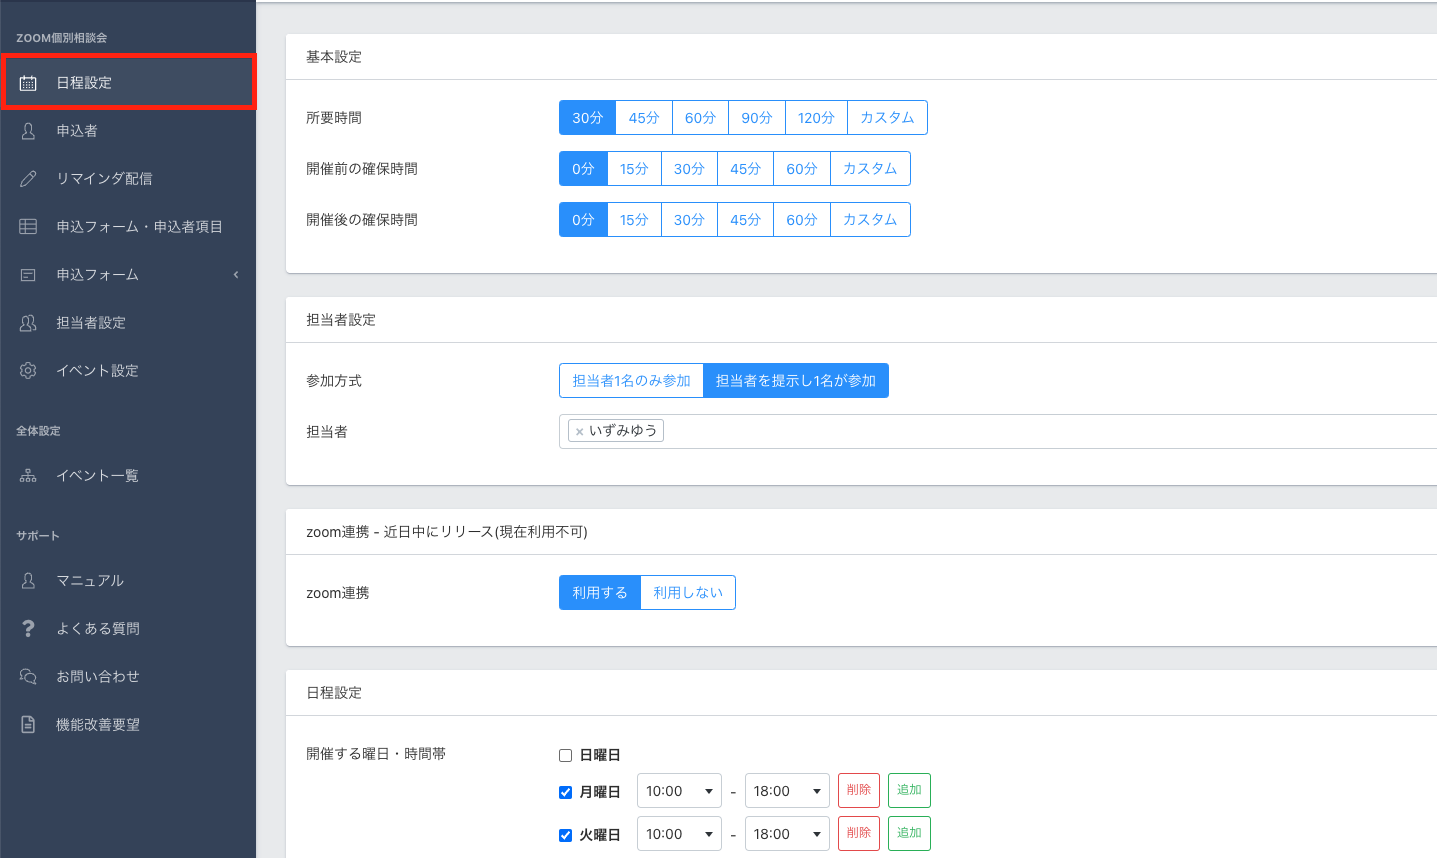Click the 担当者 tag input field

[1000, 432]
